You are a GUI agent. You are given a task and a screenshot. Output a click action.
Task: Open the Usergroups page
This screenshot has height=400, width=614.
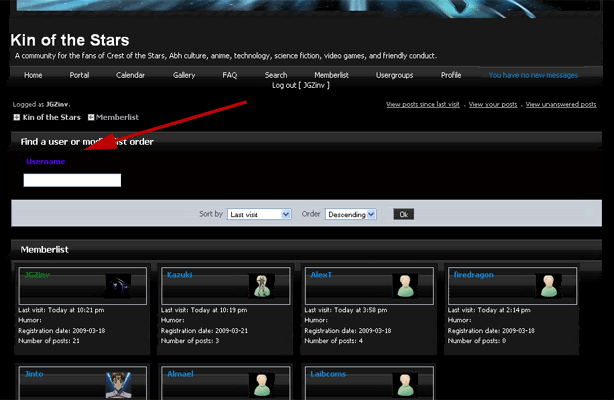[x=394, y=75]
